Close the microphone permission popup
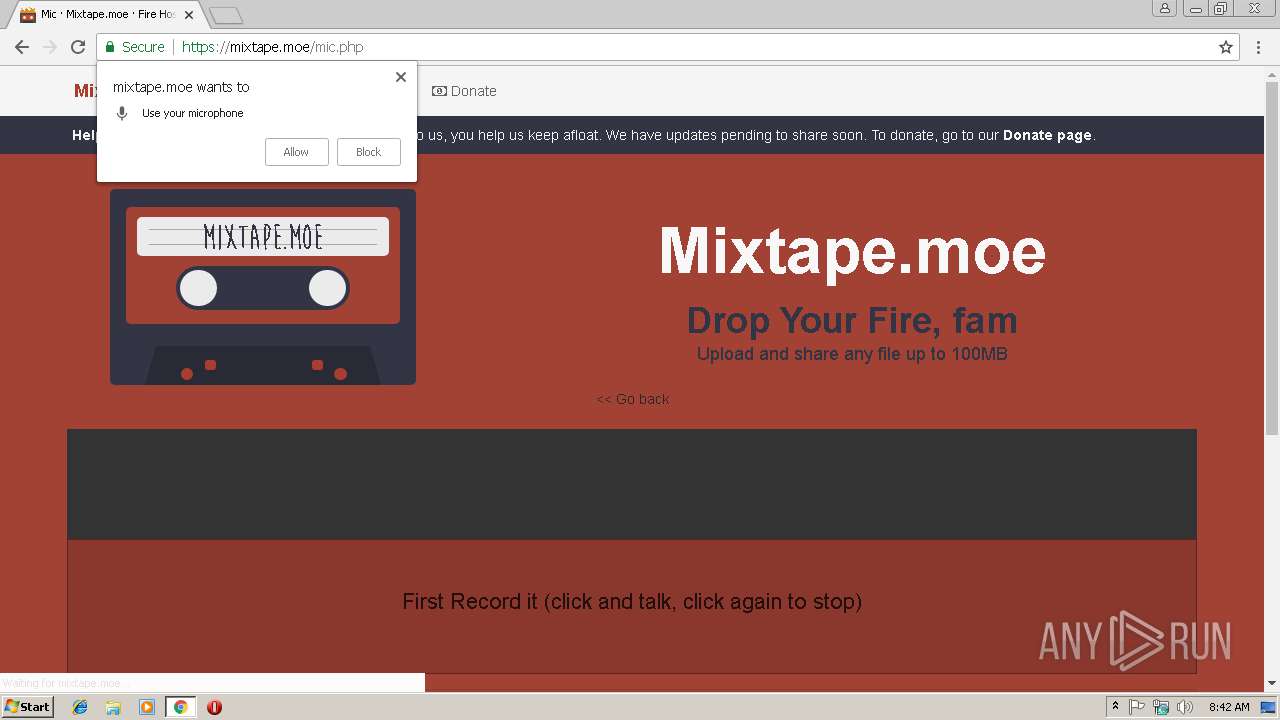The height and width of the screenshot is (720, 1280). (401, 77)
